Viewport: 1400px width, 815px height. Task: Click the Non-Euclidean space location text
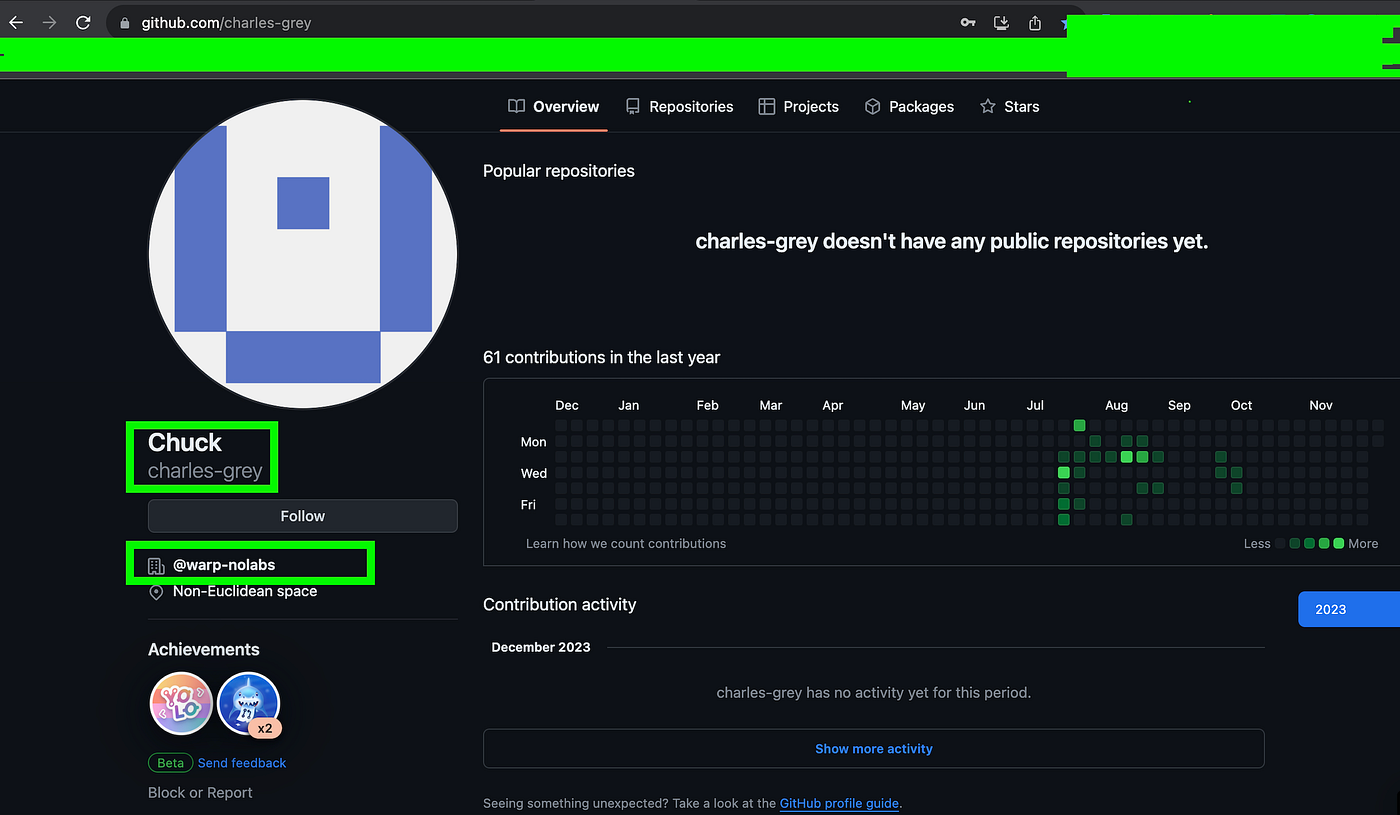click(245, 592)
